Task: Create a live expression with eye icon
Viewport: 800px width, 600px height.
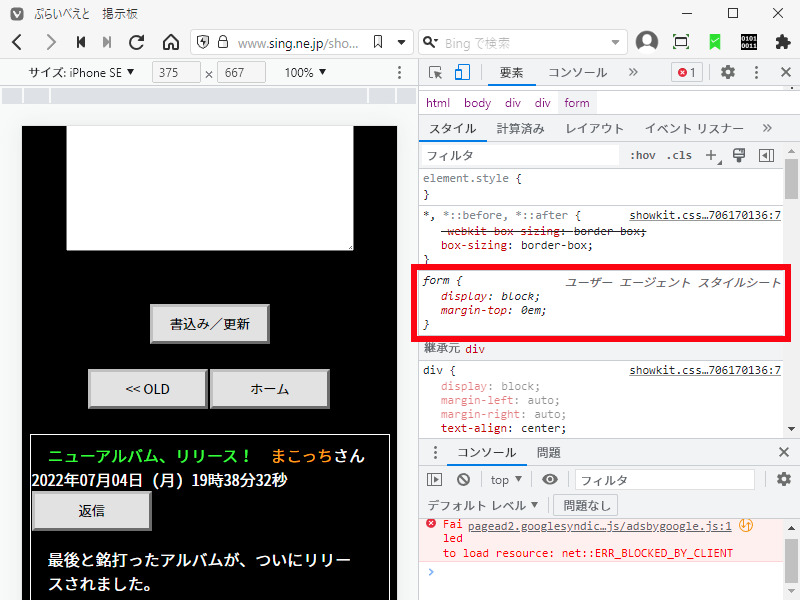Action: 549,480
